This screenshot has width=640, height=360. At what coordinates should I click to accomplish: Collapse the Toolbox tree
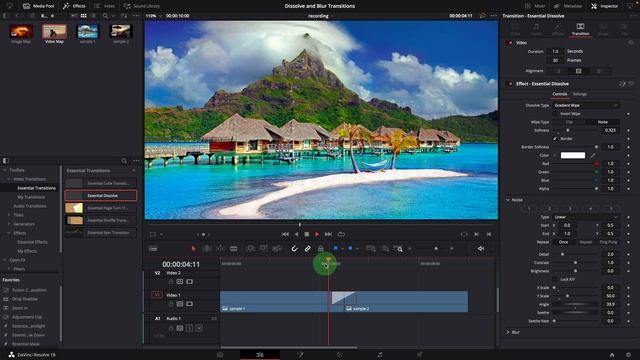(5, 170)
